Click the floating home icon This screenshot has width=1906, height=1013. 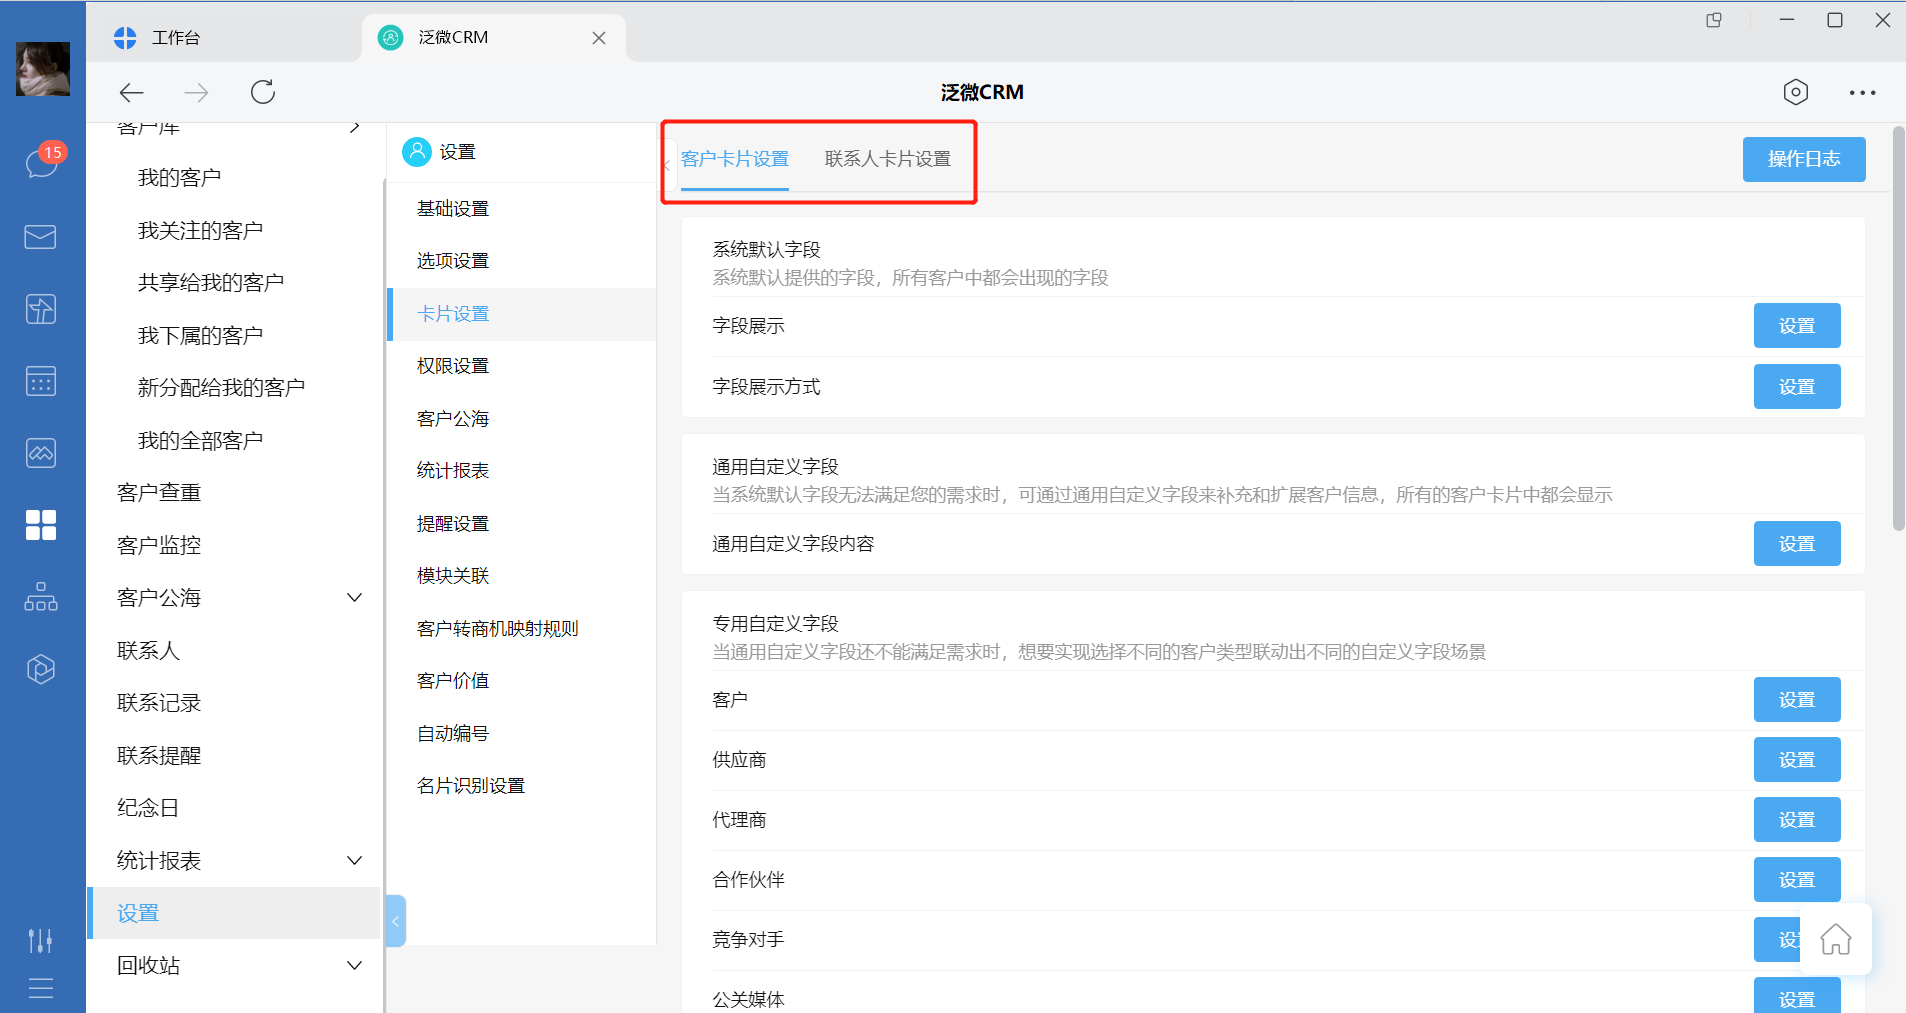[1836, 940]
